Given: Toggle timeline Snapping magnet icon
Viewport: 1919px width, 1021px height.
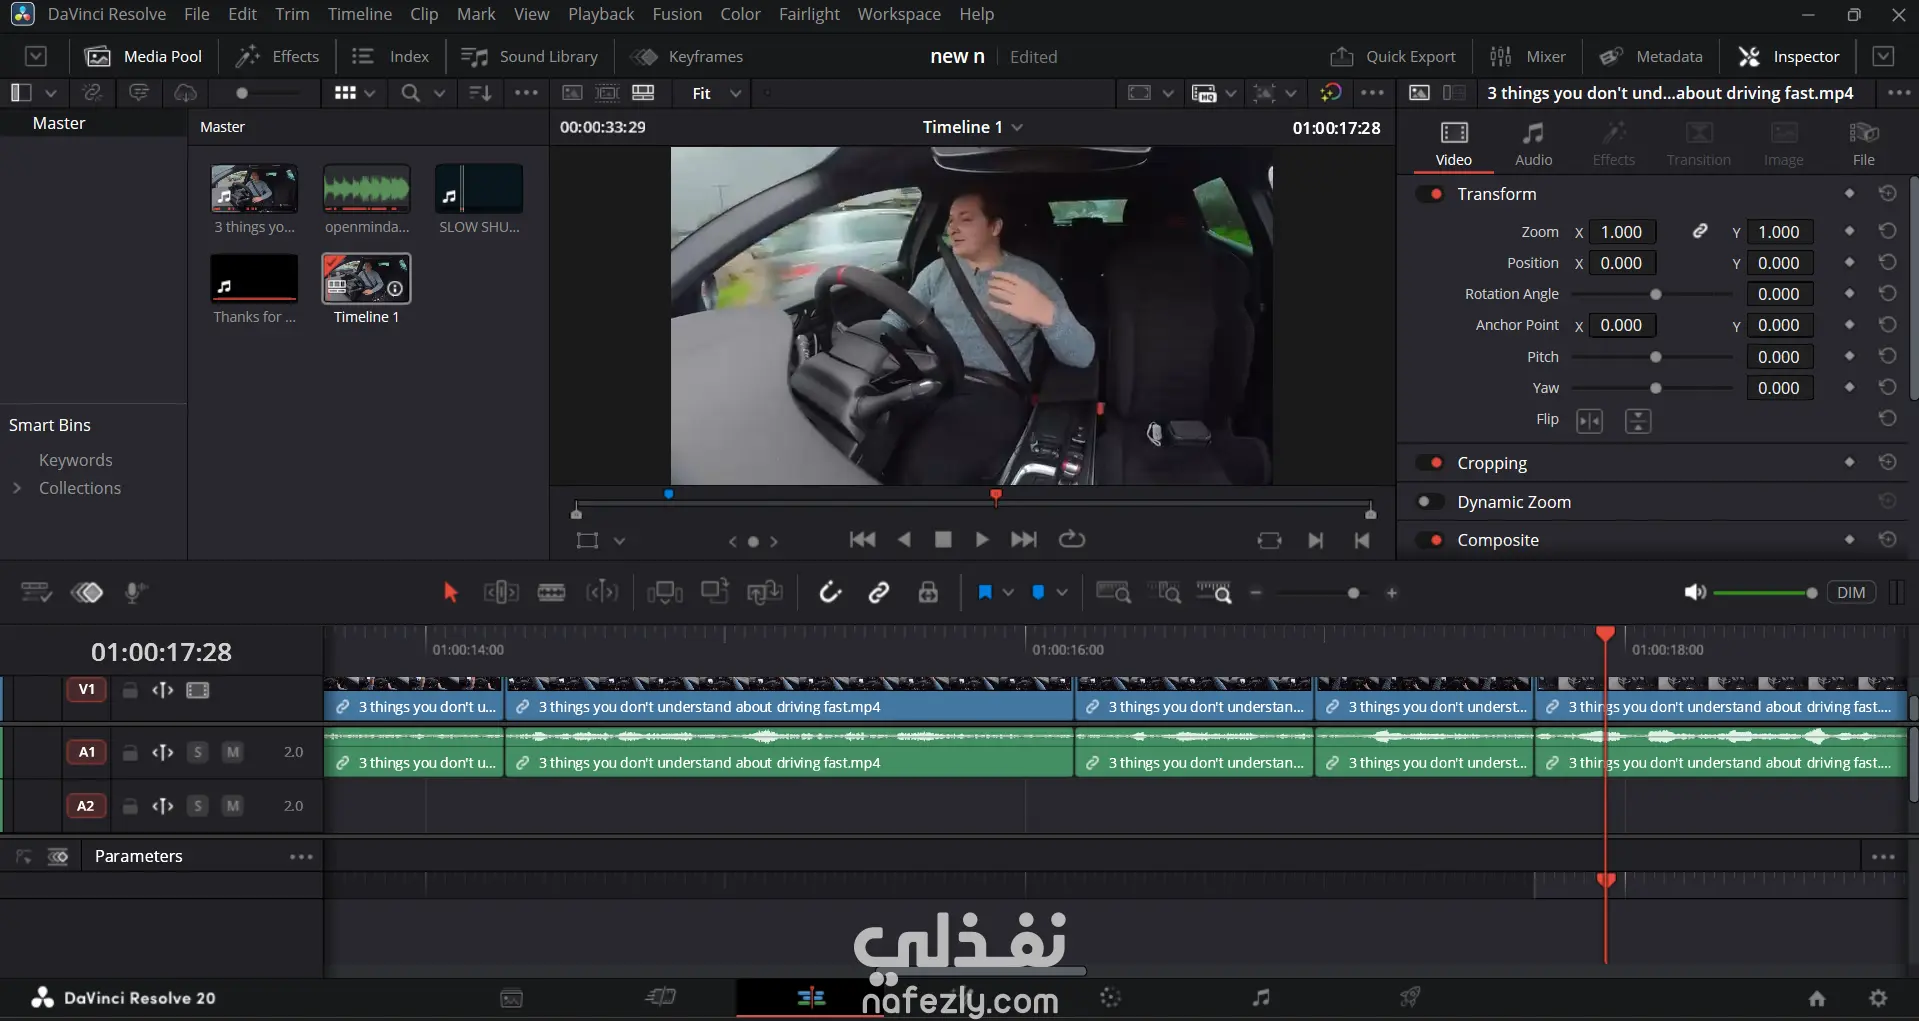Looking at the screenshot, I should [x=830, y=593].
